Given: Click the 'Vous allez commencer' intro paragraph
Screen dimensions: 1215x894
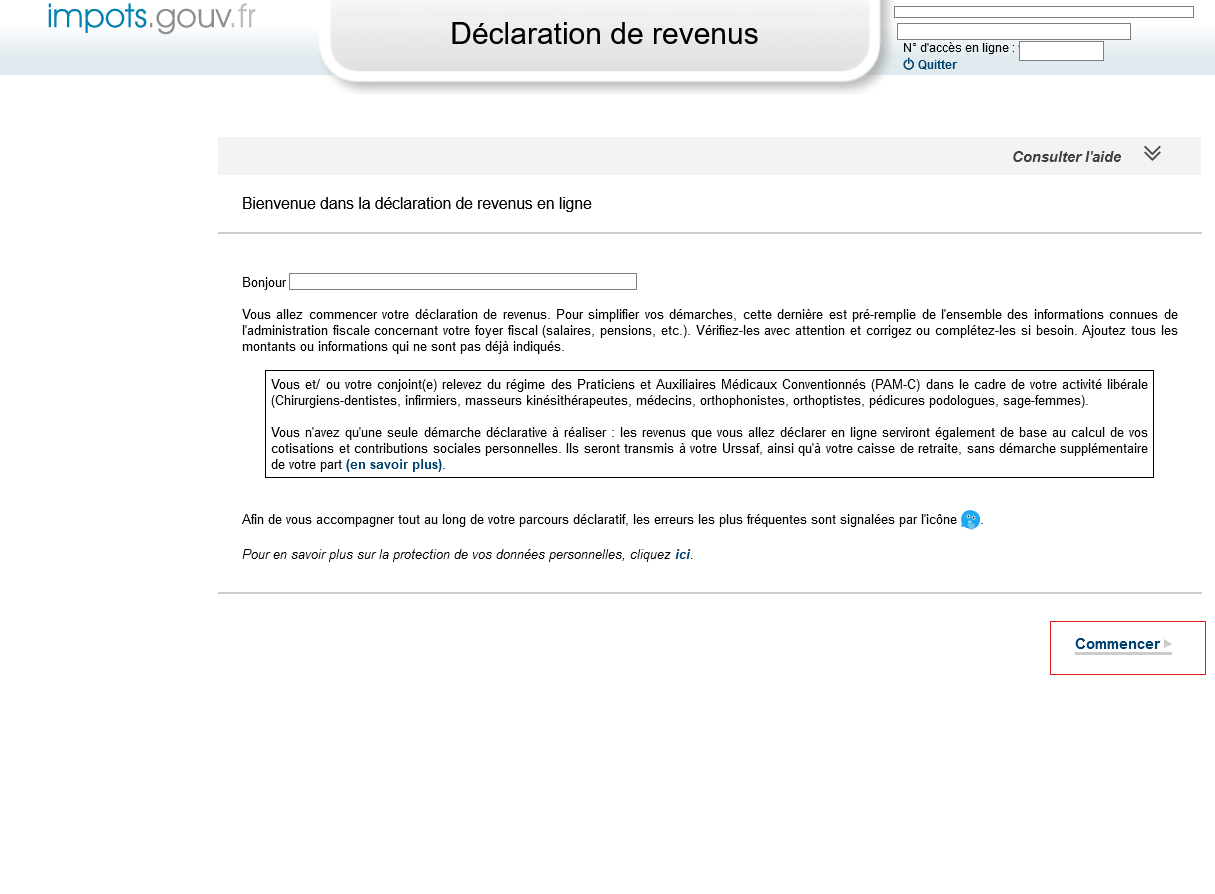Looking at the screenshot, I should point(709,330).
